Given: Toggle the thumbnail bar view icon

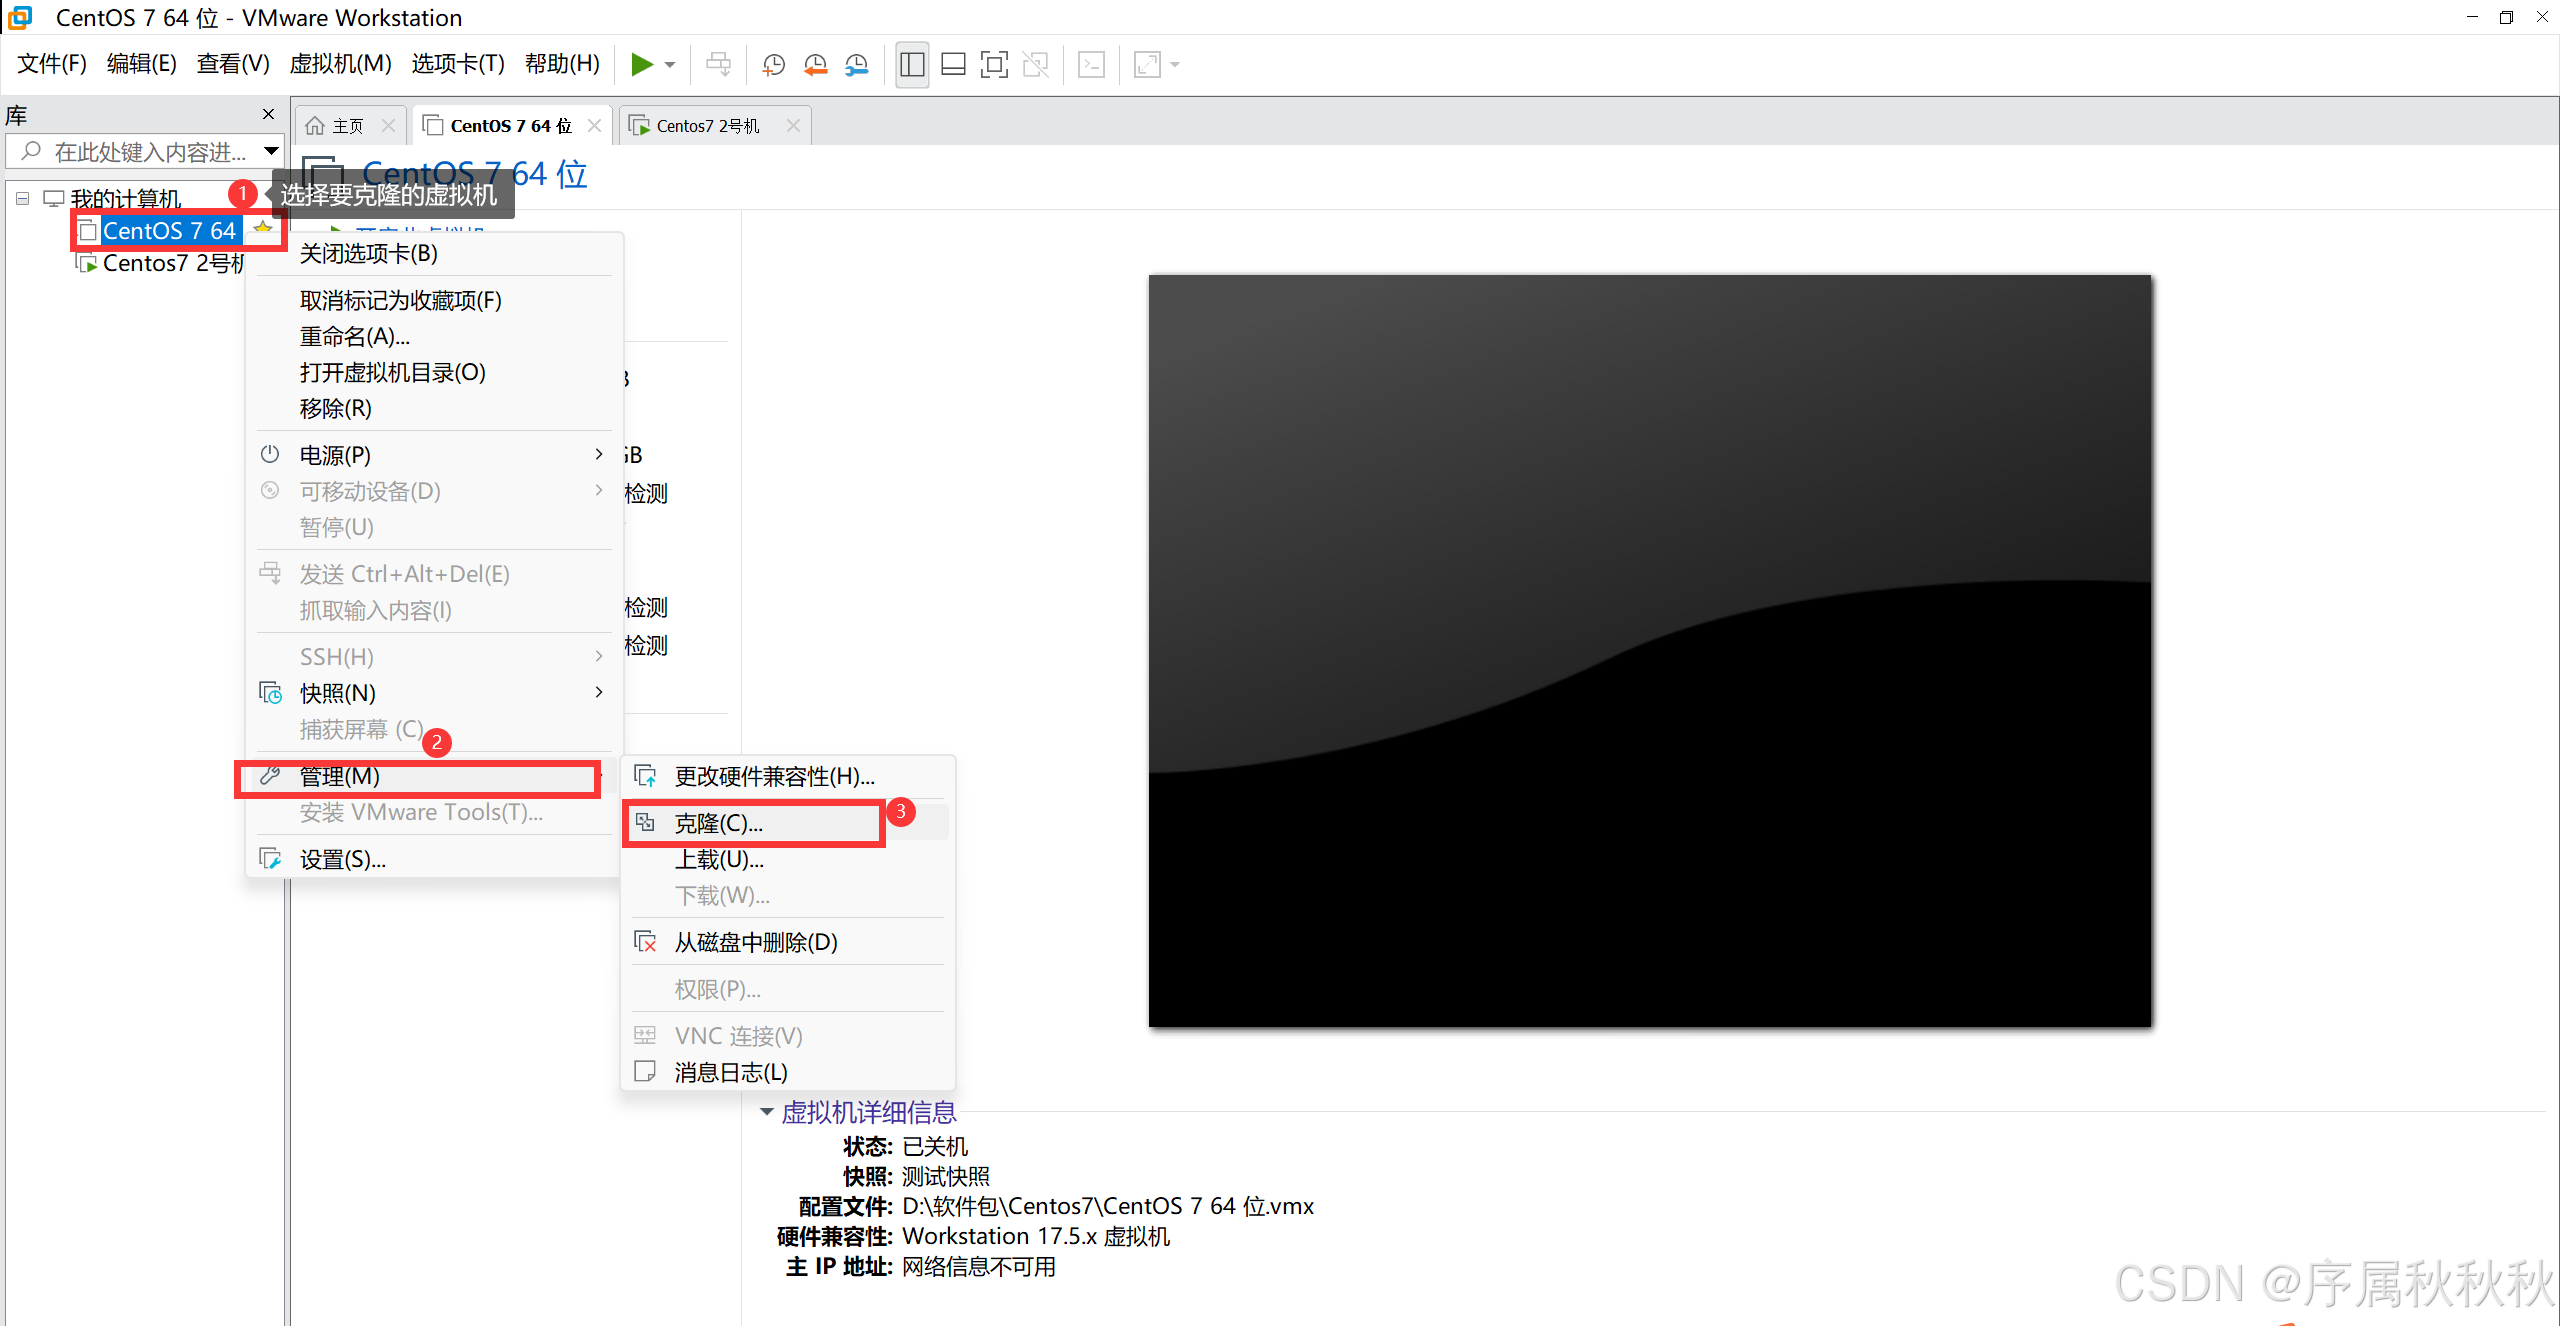Looking at the screenshot, I should tap(953, 65).
